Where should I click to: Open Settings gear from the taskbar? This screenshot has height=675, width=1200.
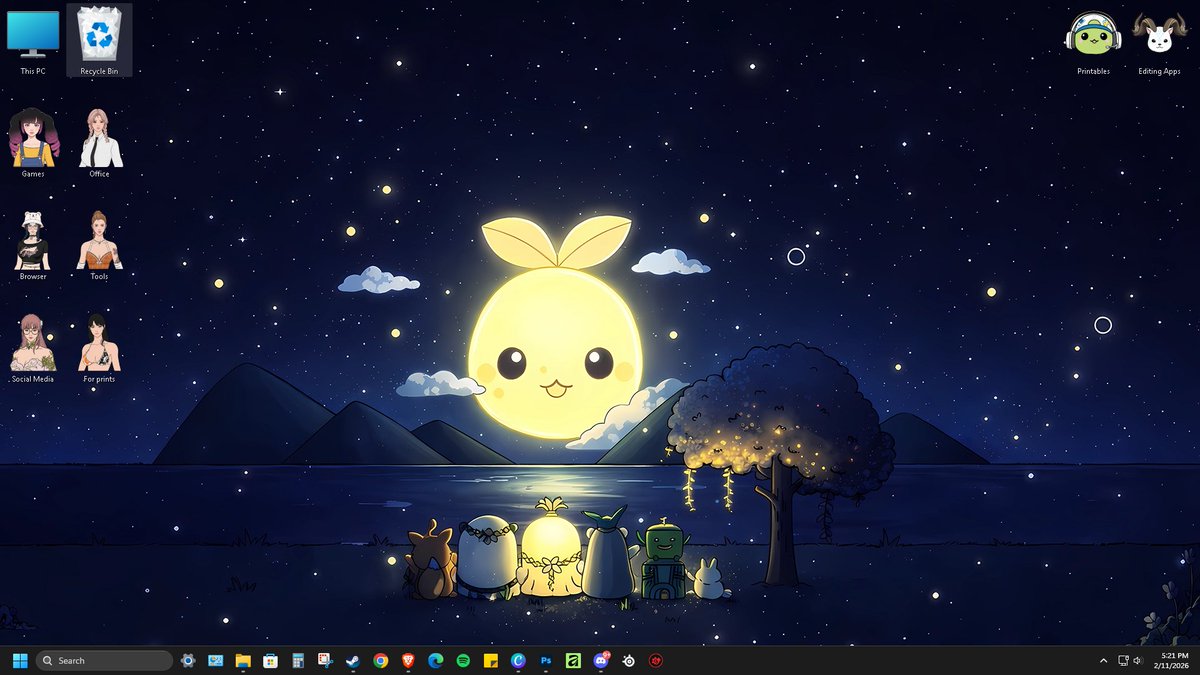[x=188, y=660]
